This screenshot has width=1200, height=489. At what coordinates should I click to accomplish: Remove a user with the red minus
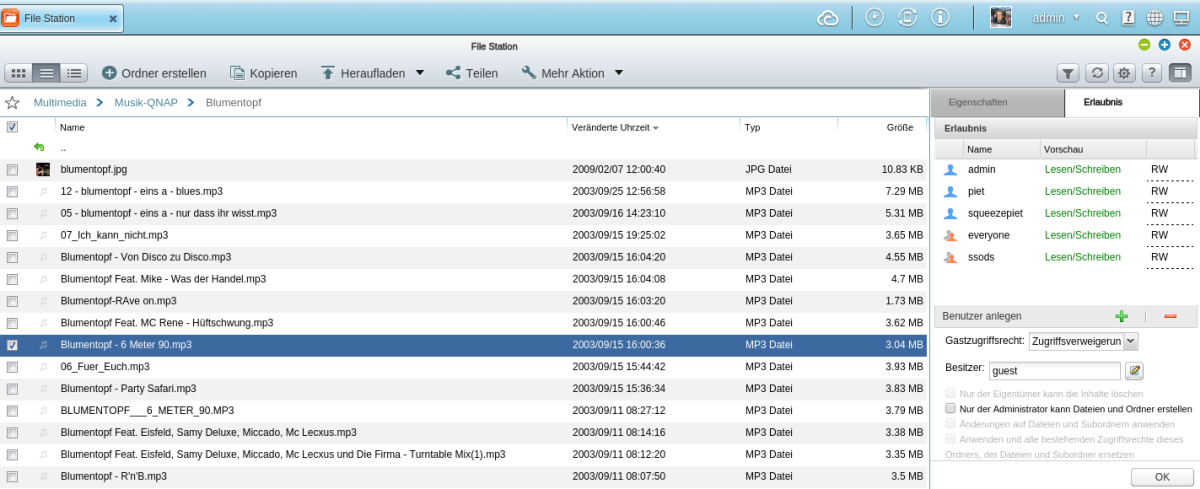coord(1170,316)
